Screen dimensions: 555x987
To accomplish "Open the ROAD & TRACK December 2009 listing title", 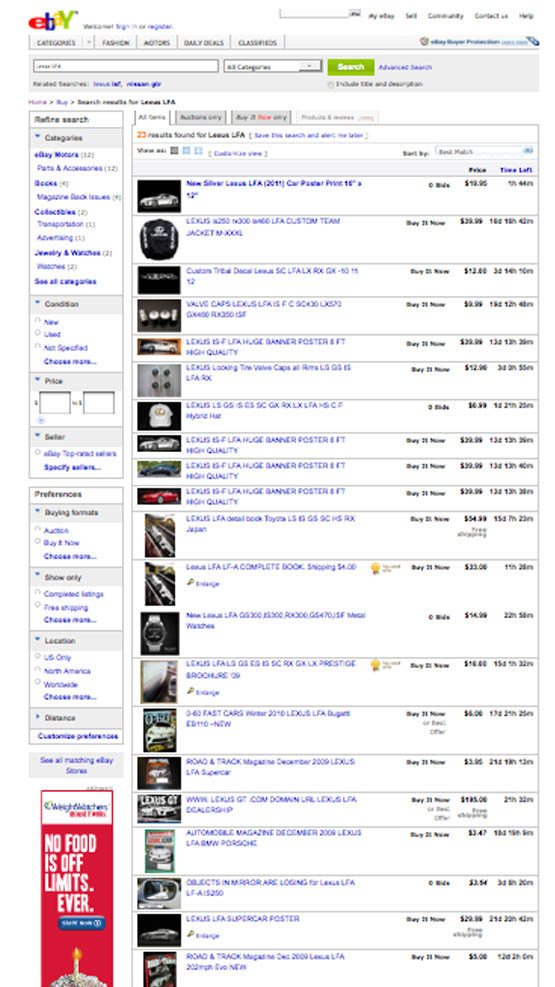I will pyautogui.click(x=271, y=767).
